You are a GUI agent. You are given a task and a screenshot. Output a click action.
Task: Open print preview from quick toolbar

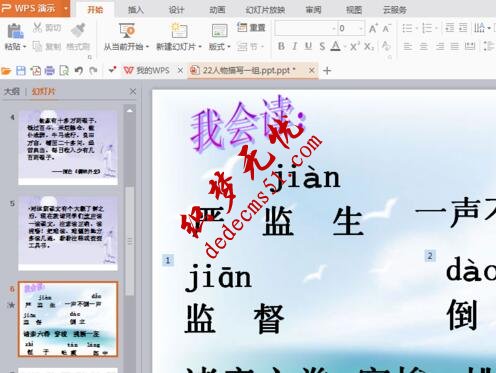pos(64,71)
